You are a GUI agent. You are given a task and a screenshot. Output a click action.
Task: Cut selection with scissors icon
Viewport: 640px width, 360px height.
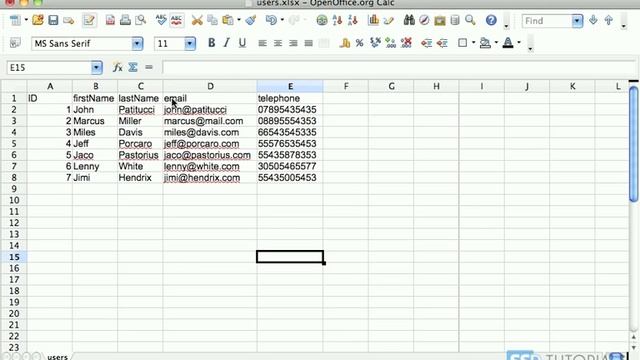click(x=197, y=20)
